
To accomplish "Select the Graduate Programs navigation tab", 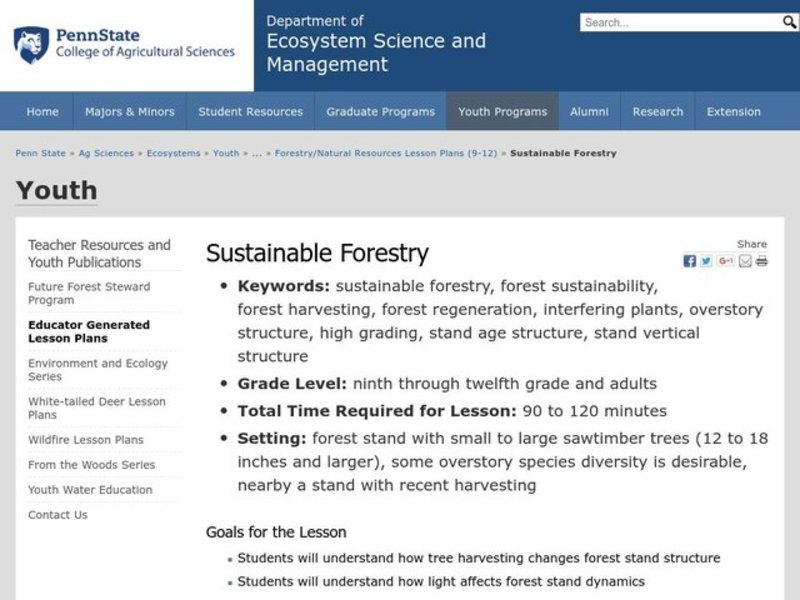I will pos(380,112).
